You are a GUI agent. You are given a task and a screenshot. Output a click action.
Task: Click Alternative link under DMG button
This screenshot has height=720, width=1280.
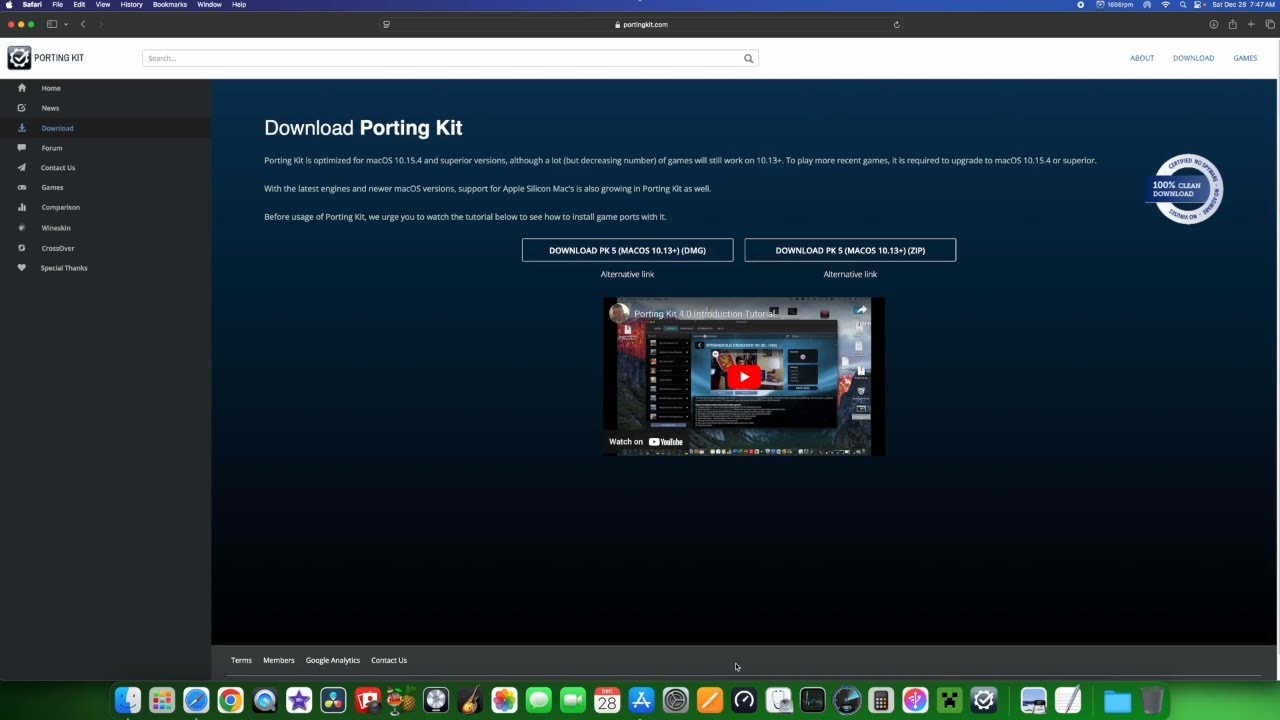pos(627,274)
